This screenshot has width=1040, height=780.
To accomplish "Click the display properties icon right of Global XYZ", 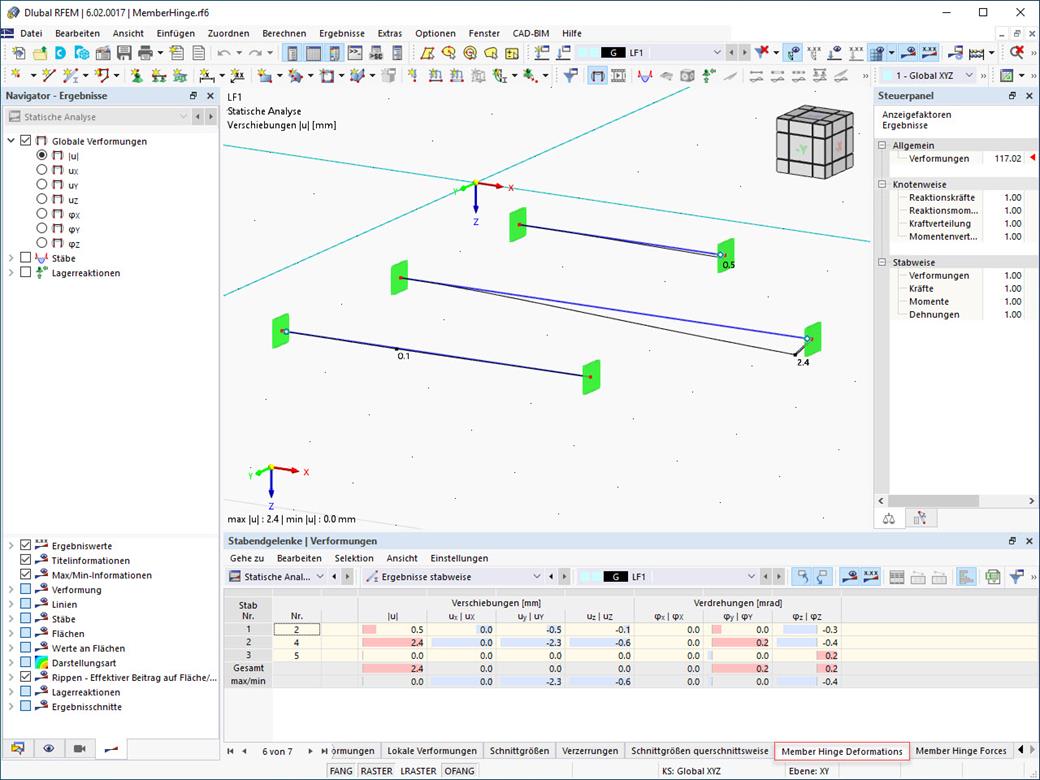I will tap(1007, 76).
